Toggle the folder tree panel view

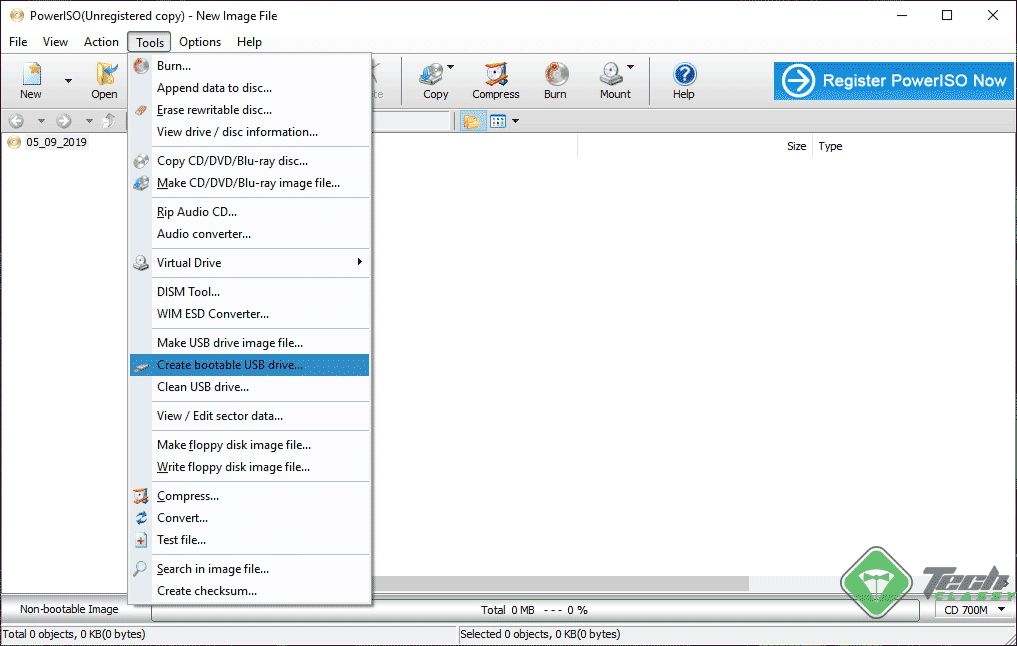471,120
